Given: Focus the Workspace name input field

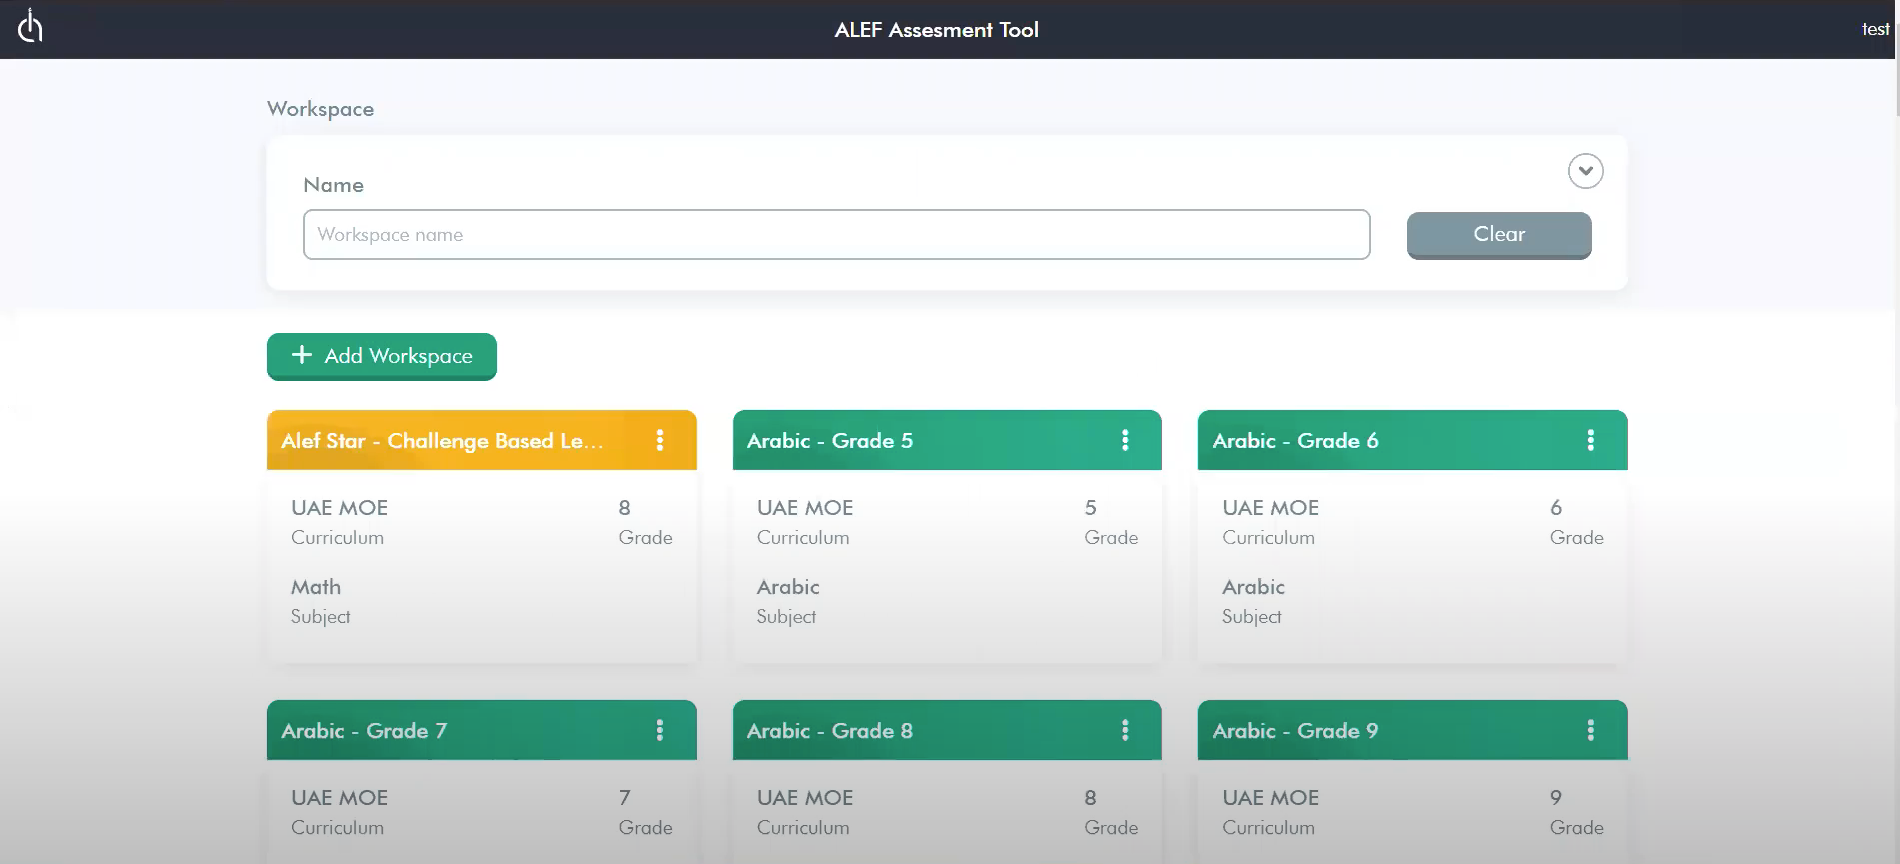Looking at the screenshot, I should [836, 234].
